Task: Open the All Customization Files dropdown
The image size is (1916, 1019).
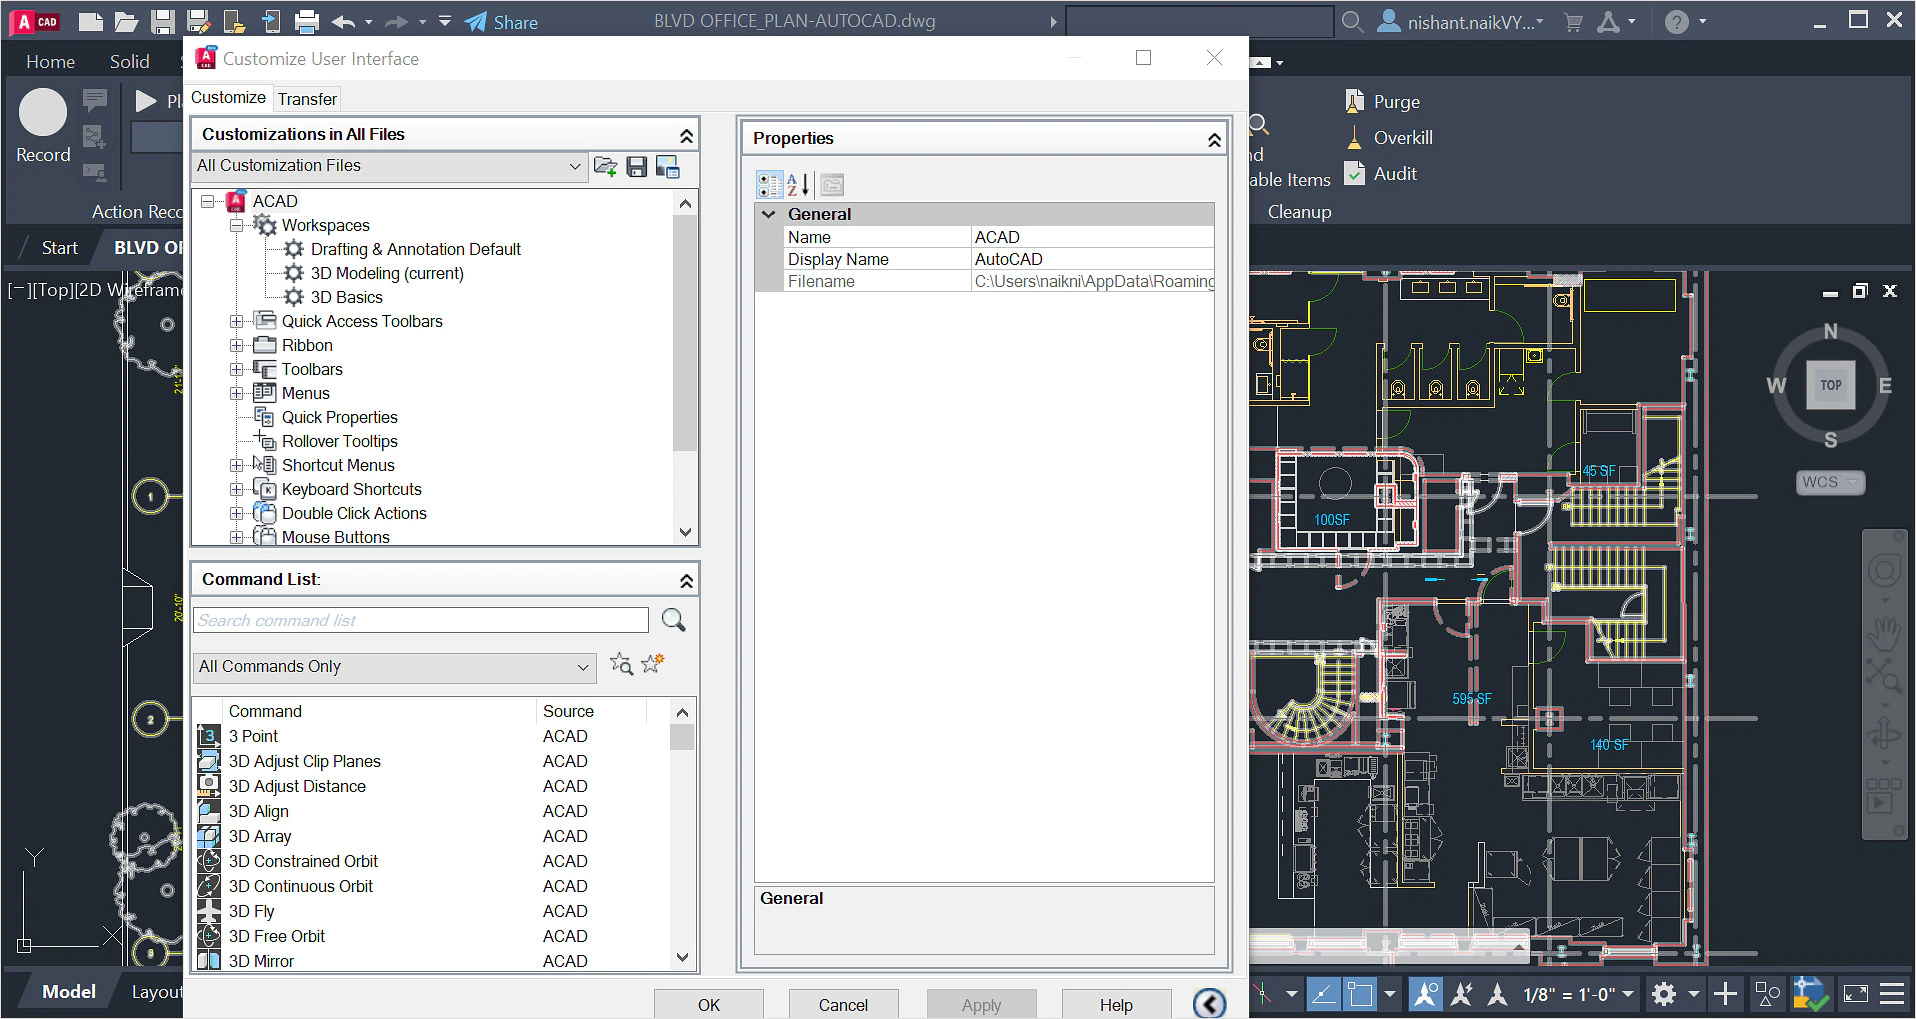Action: [573, 166]
